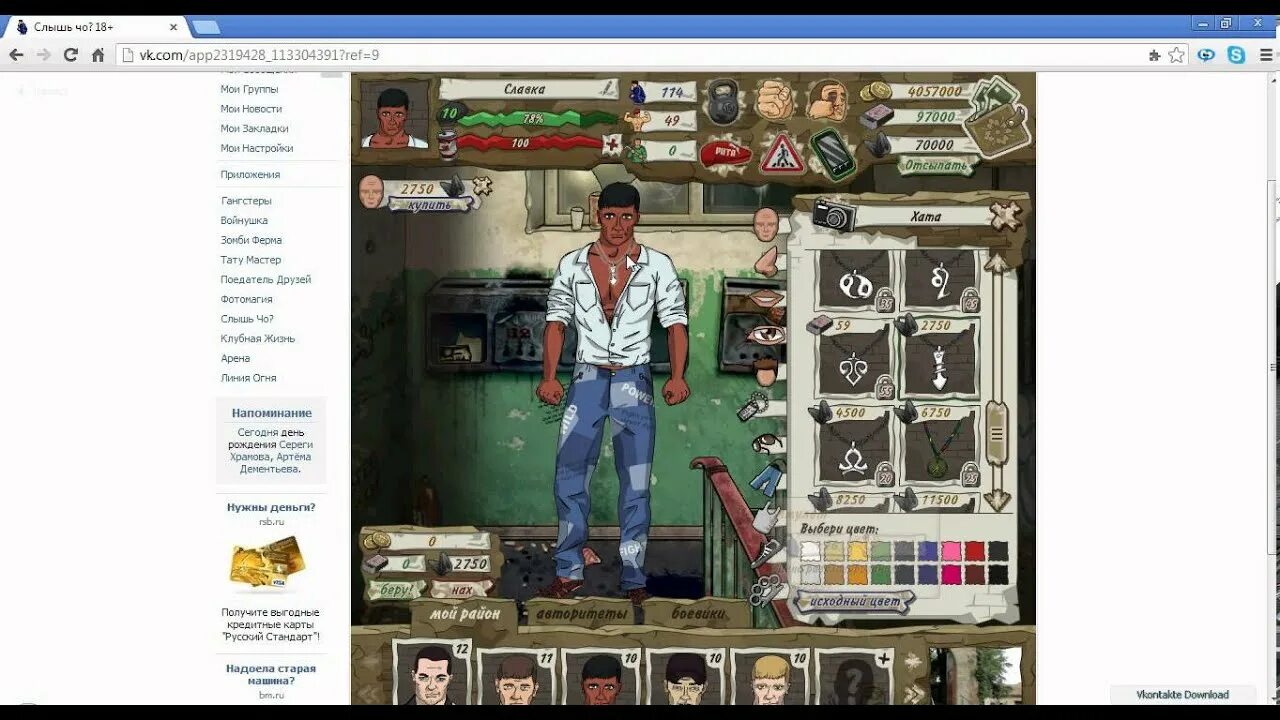Bookmark the page with the star icon
Viewport: 1280px width, 720px height.
coord(1177,55)
